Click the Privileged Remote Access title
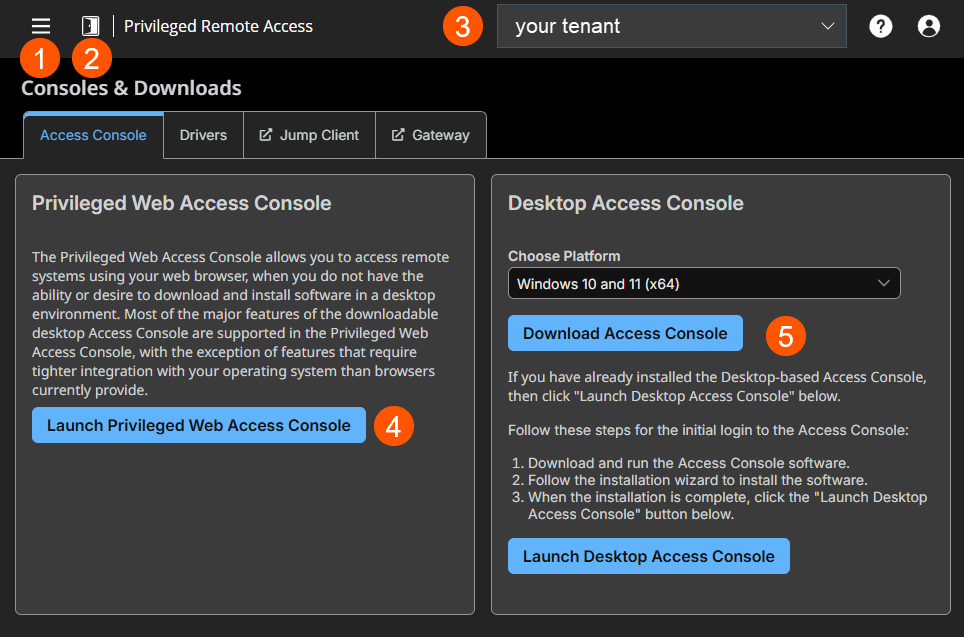This screenshot has height=637, width=964. click(x=218, y=26)
